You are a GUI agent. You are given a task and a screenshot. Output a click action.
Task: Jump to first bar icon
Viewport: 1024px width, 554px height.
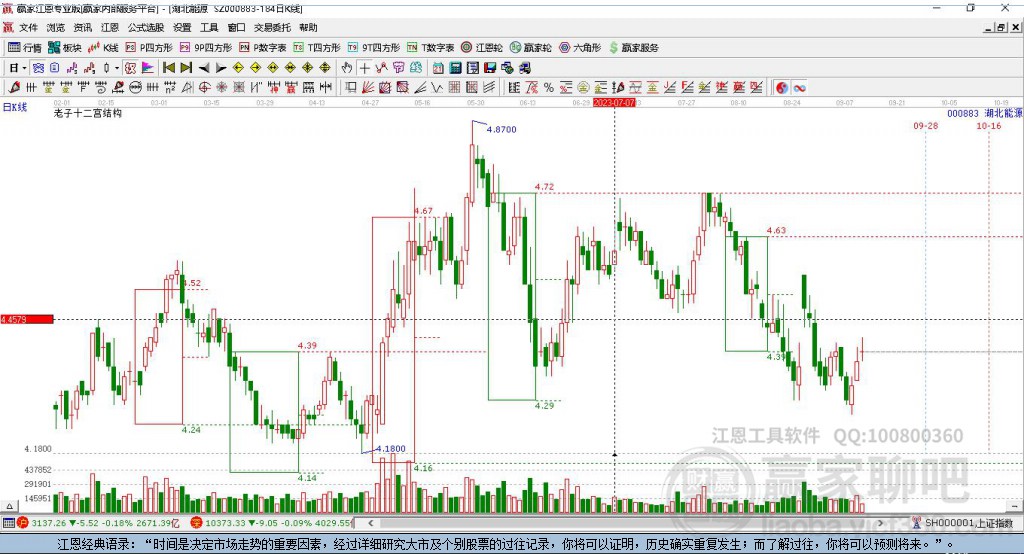tap(168, 68)
